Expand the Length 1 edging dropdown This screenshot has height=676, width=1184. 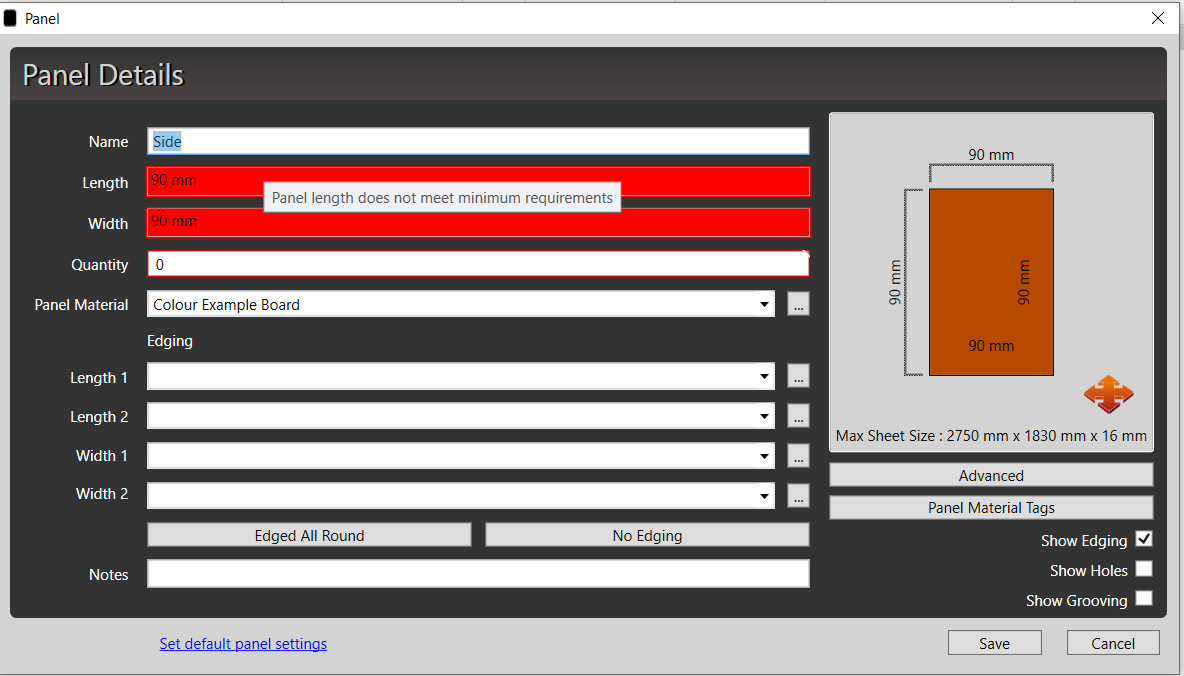click(x=764, y=376)
